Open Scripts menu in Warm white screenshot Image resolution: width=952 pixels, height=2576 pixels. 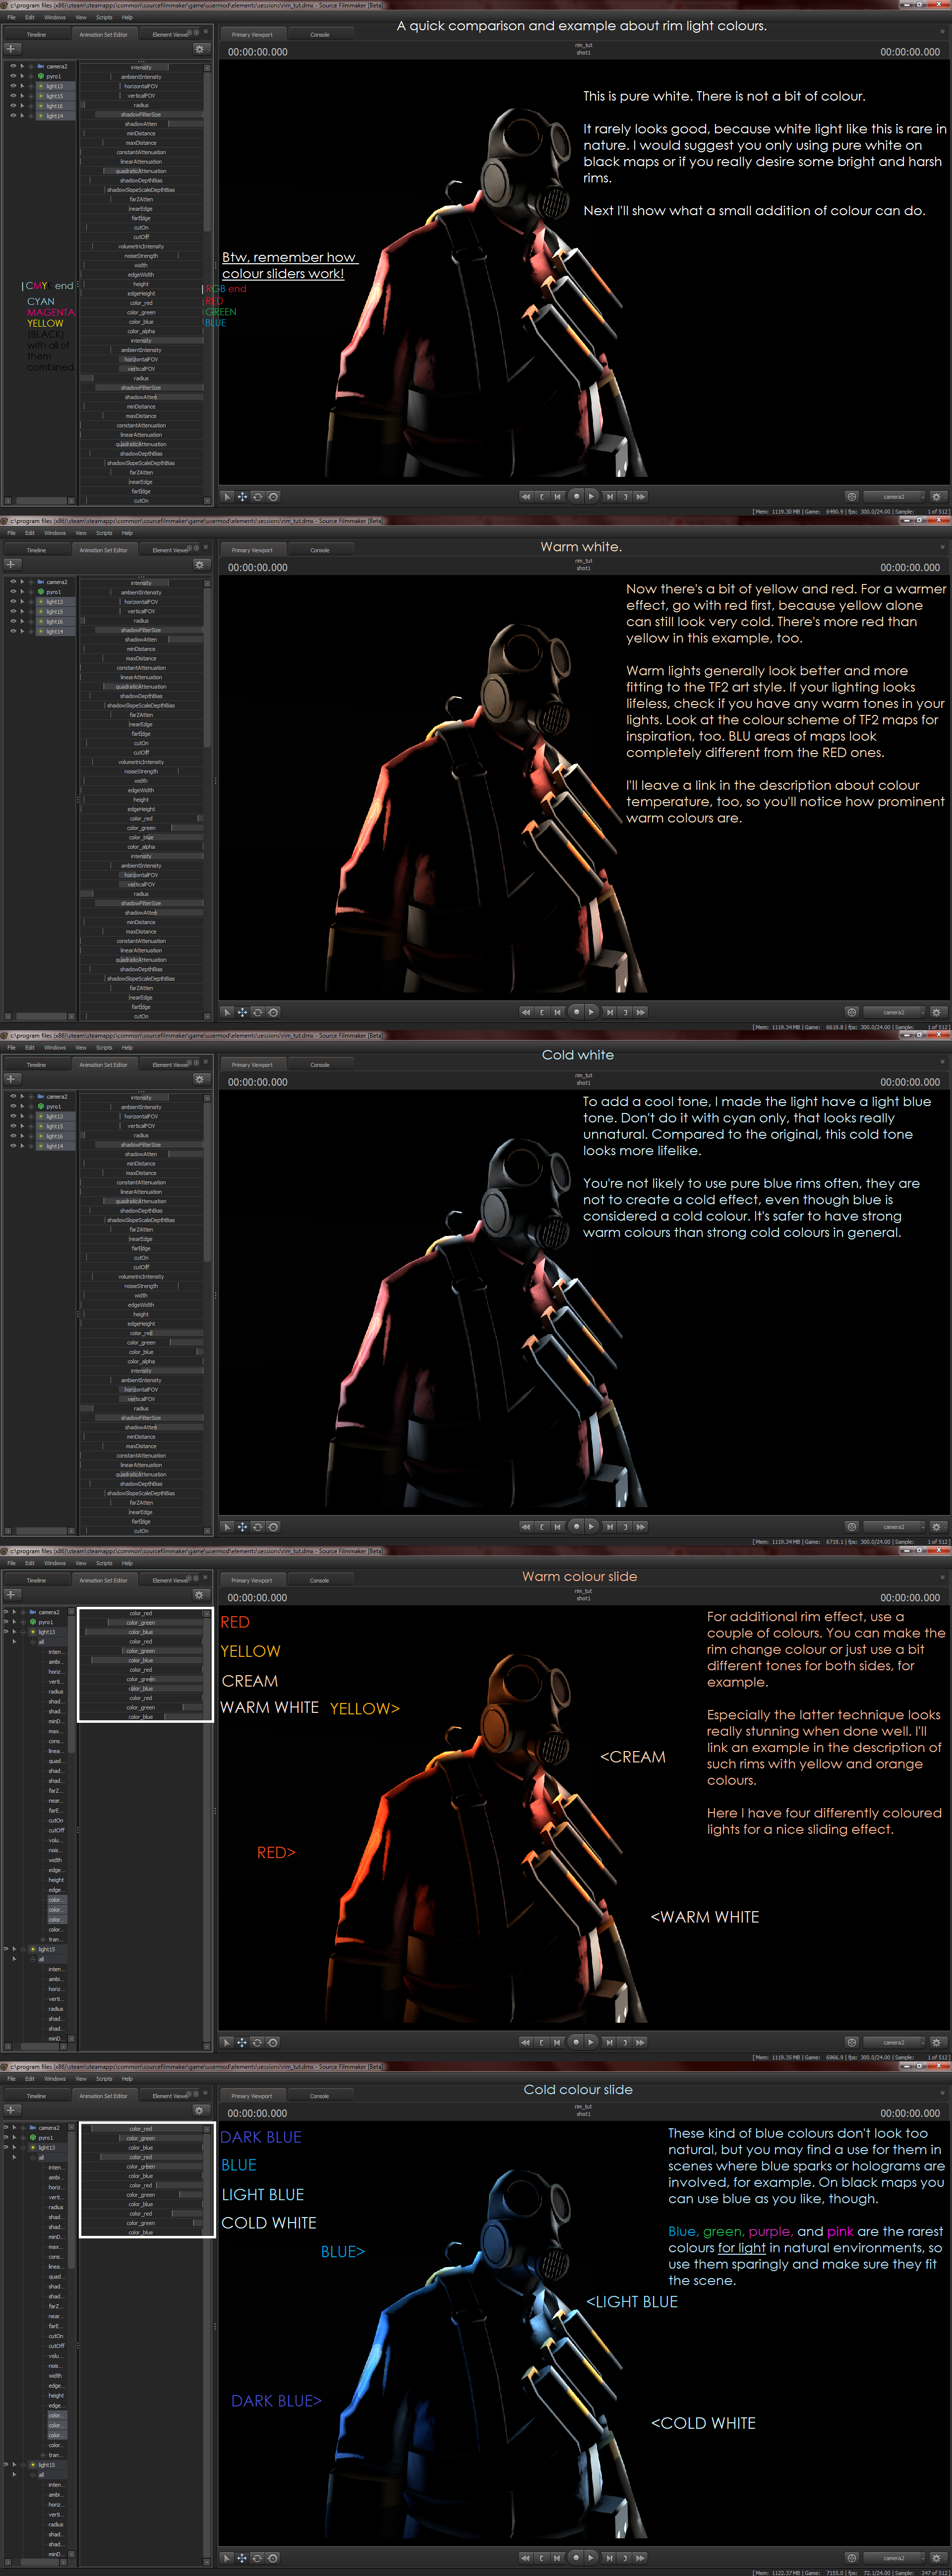(104, 532)
